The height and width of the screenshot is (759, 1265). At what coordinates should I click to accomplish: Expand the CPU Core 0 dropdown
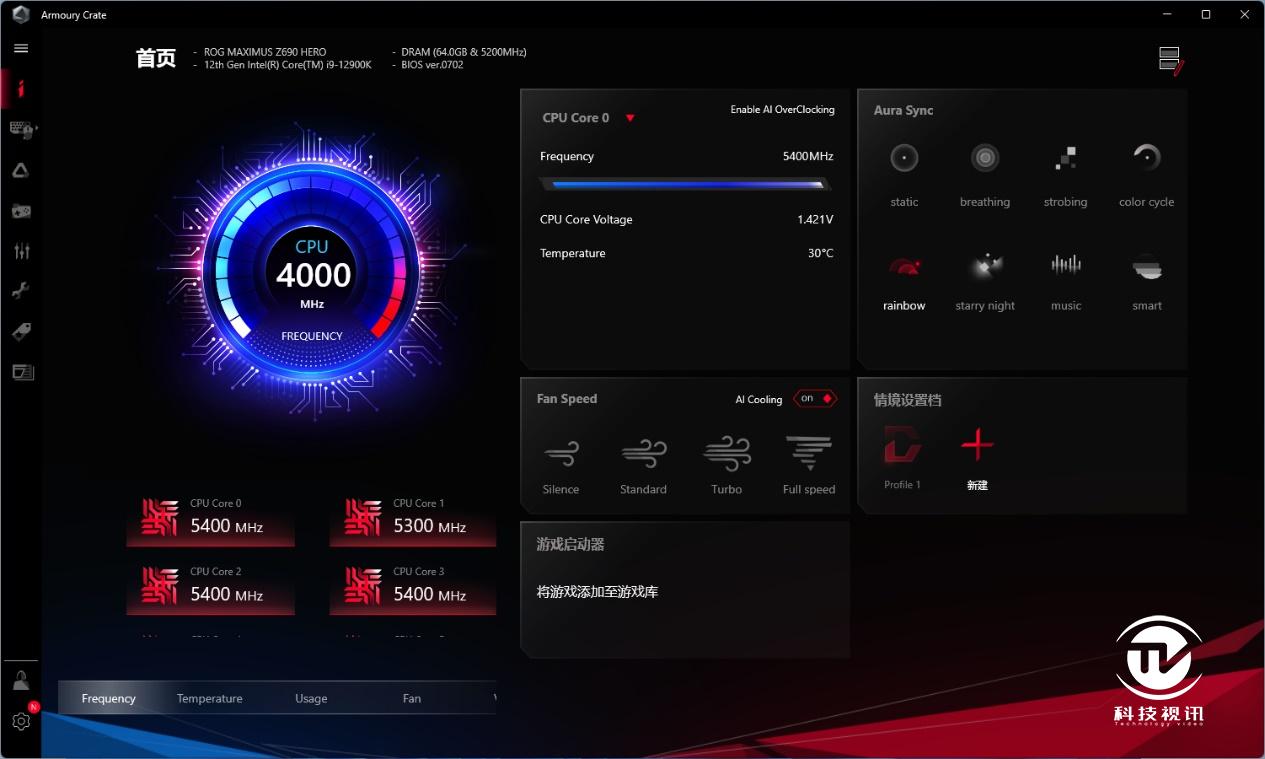click(630, 118)
